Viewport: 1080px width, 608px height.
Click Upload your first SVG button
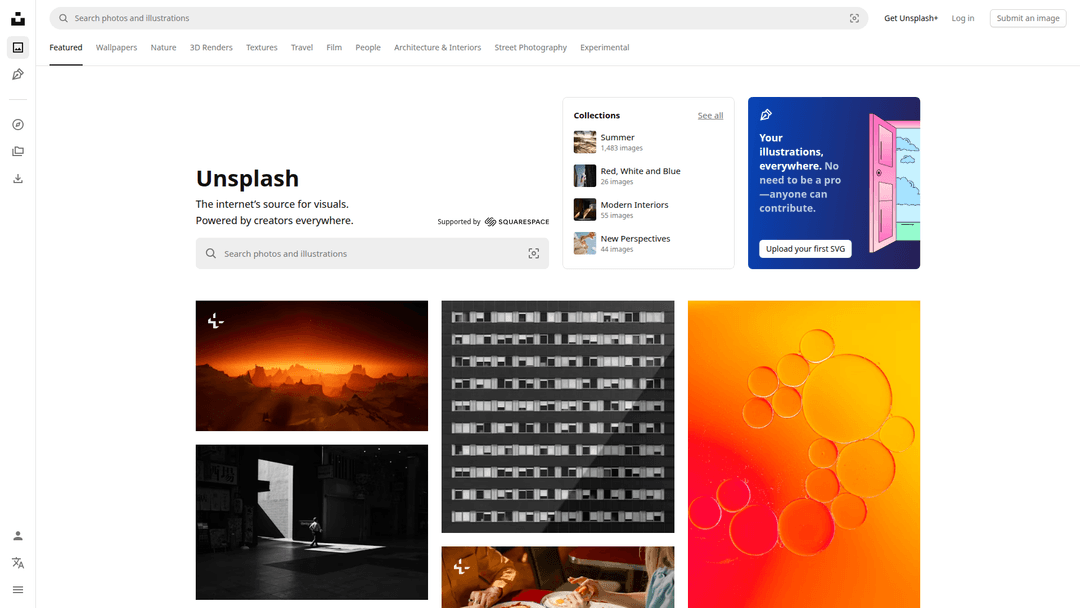point(805,249)
